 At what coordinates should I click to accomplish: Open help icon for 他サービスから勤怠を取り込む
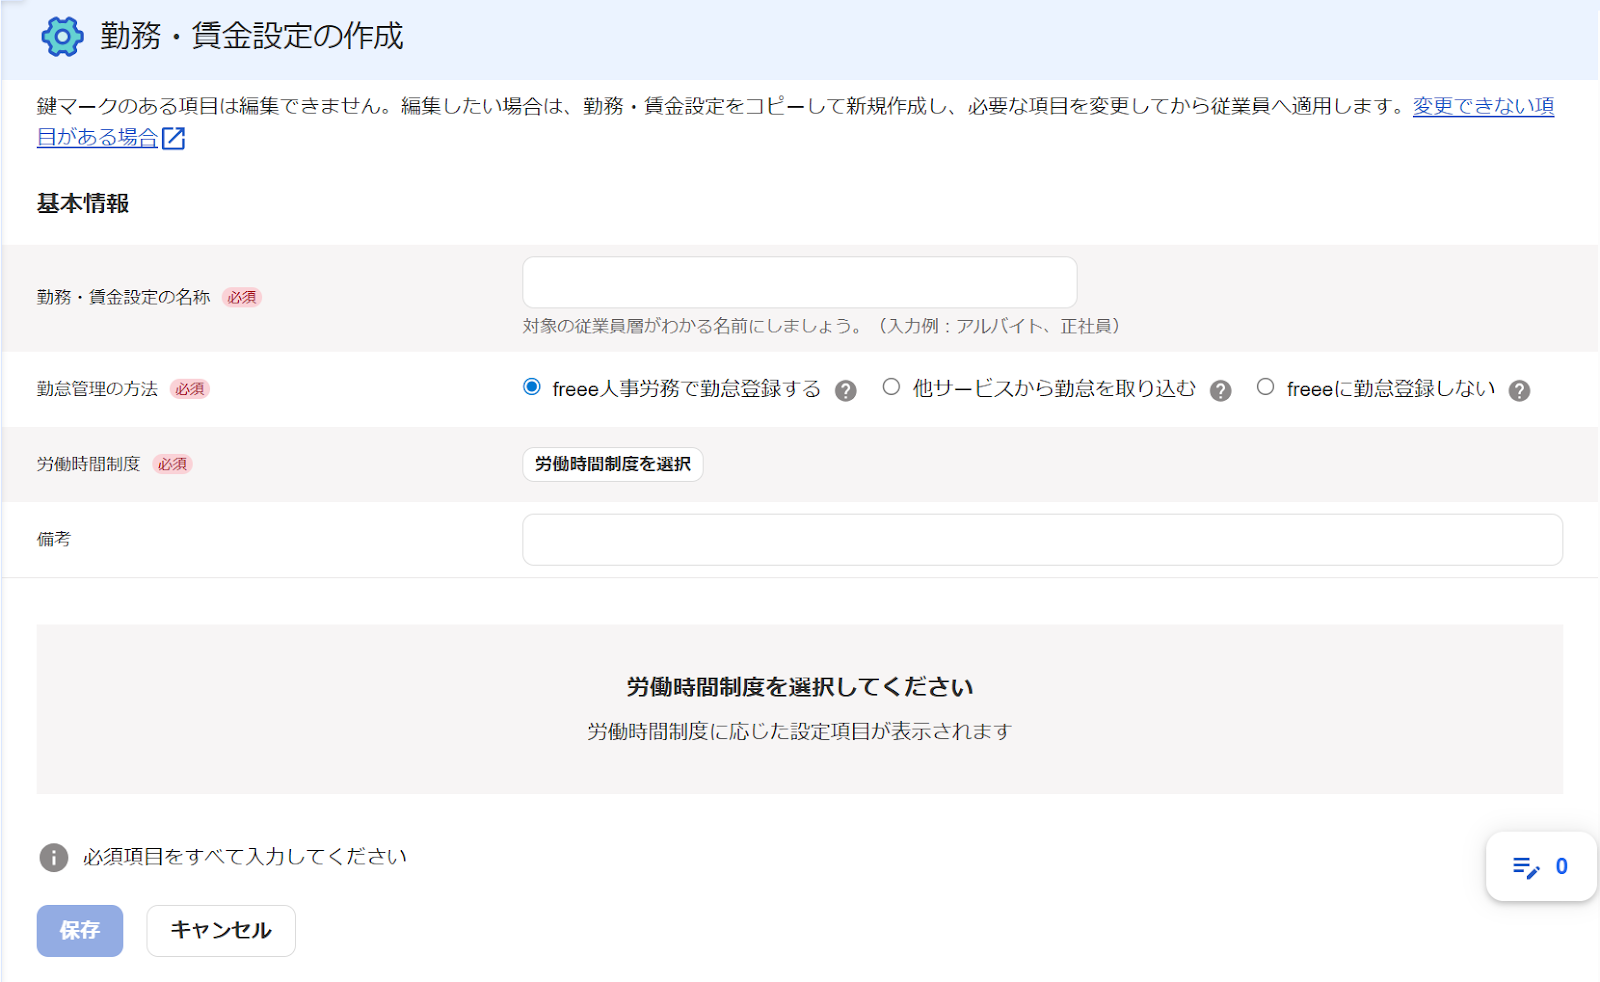point(1220,390)
